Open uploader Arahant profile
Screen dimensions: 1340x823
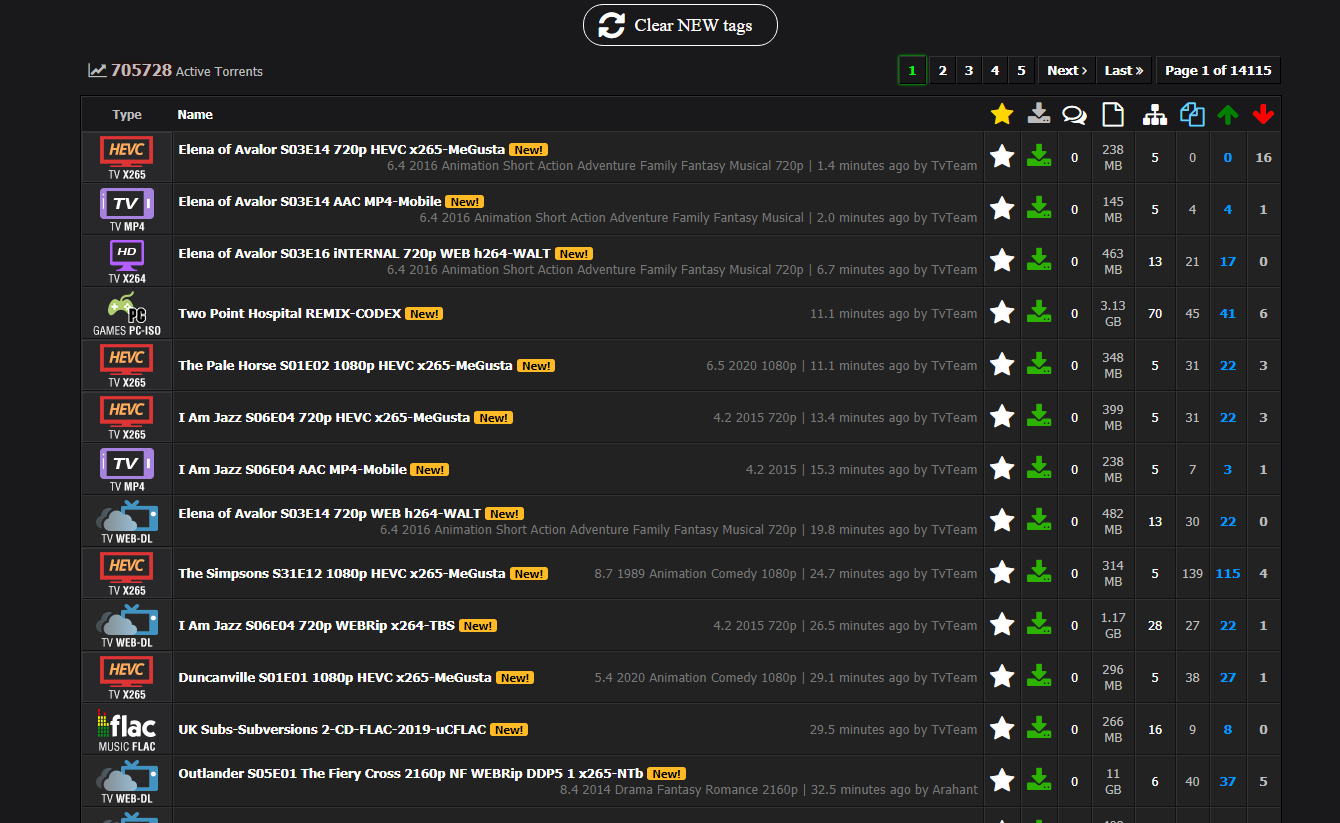coord(954,790)
